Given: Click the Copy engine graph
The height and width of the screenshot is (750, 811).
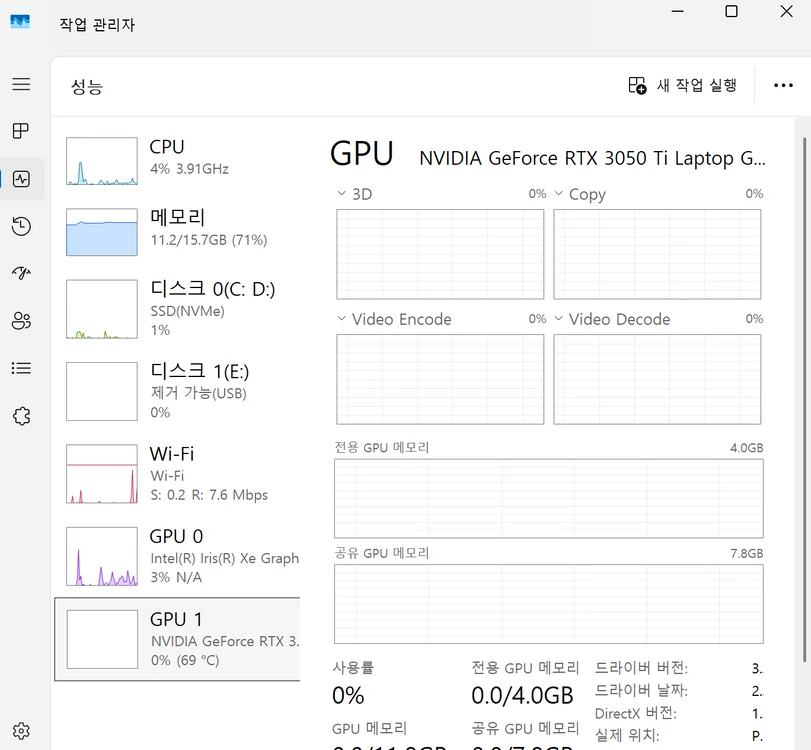Looking at the screenshot, I should (x=657, y=254).
